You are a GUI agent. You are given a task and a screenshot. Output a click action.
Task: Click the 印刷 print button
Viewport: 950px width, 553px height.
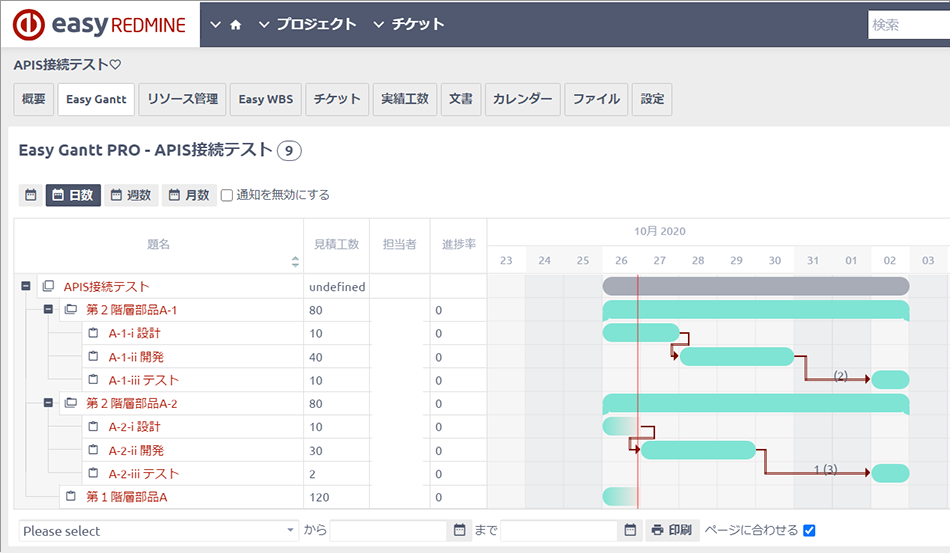pos(672,531)
